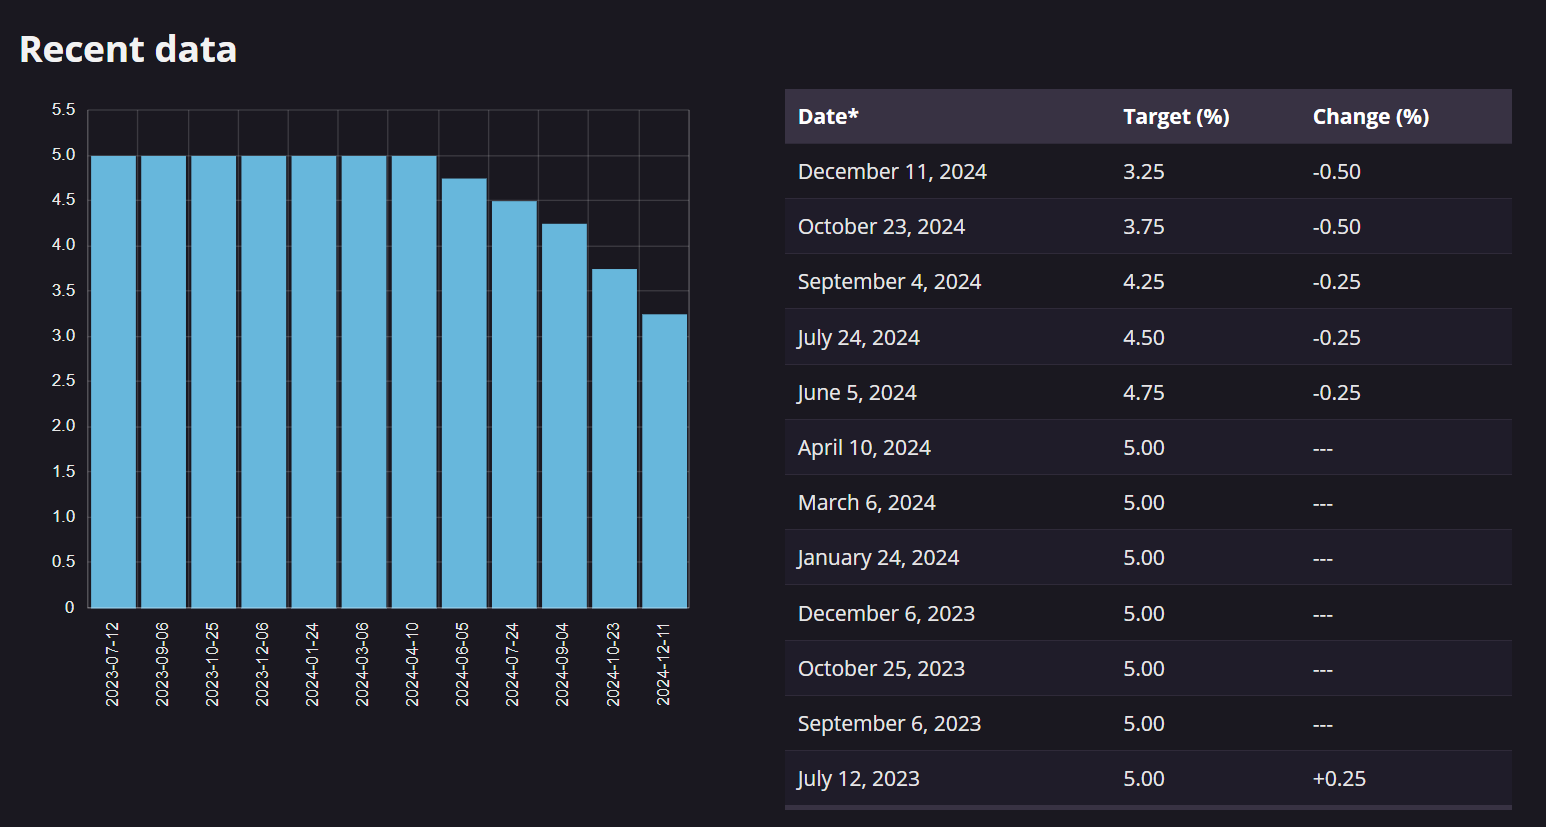This screenshot has width=1546, height=827.
Task: Select the January 24, 2024 date cell
Action: click(x=878, y=558)
